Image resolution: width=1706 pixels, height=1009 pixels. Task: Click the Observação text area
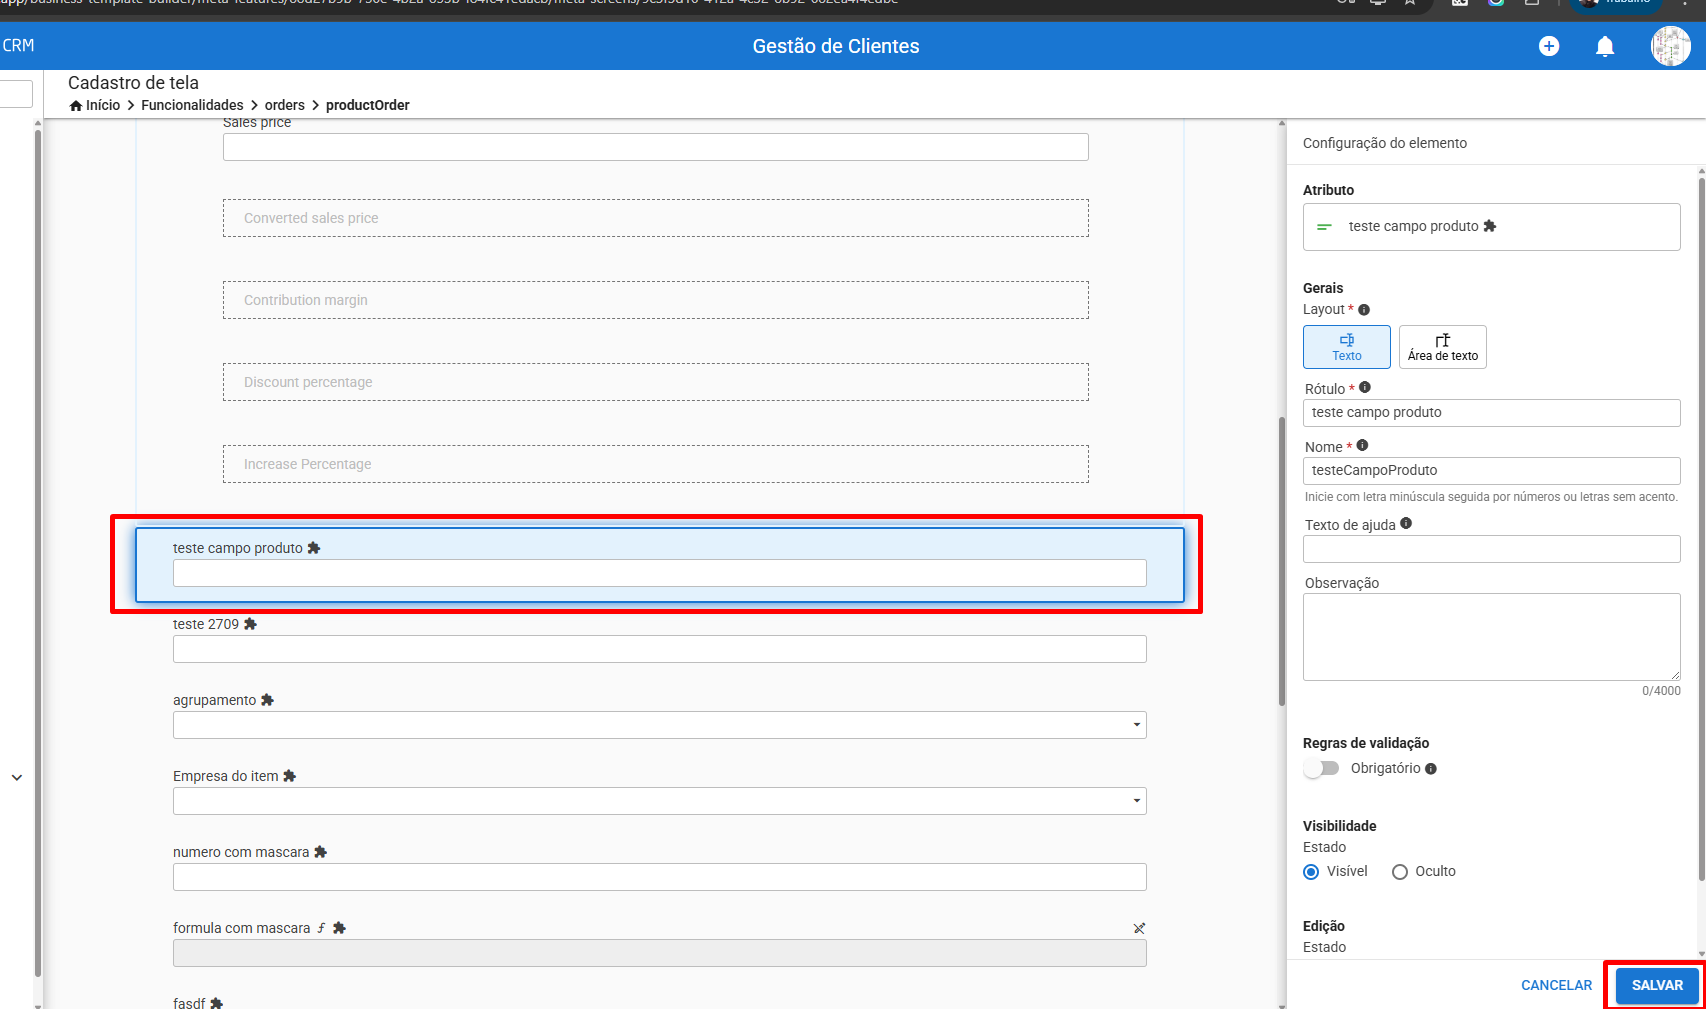click(x=1491, y=637)
